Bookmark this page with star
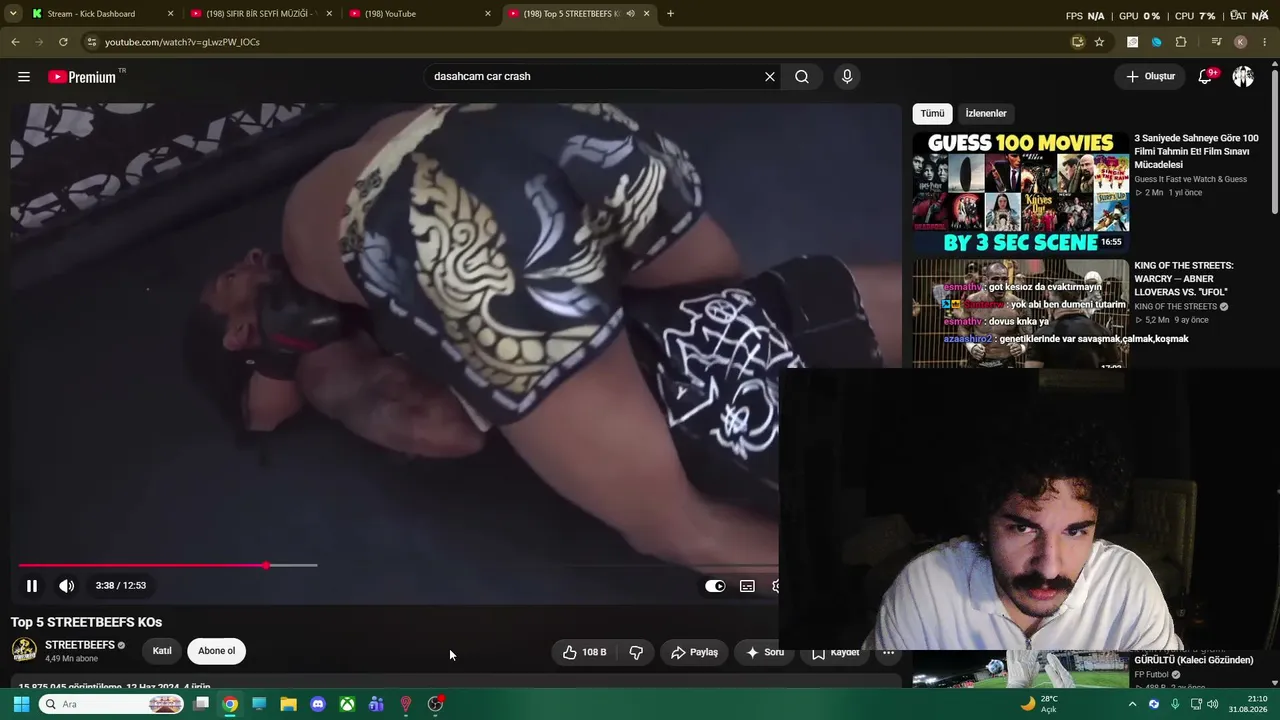This screenshot has height=720, width=1280. (1100, 42)
